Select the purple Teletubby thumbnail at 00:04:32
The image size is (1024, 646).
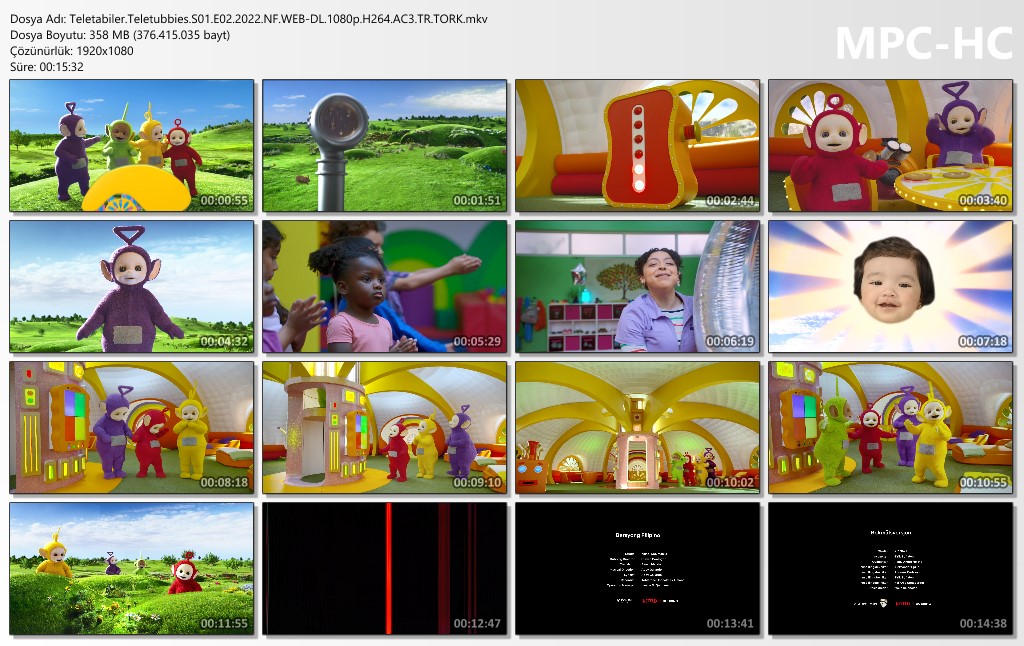131,287
